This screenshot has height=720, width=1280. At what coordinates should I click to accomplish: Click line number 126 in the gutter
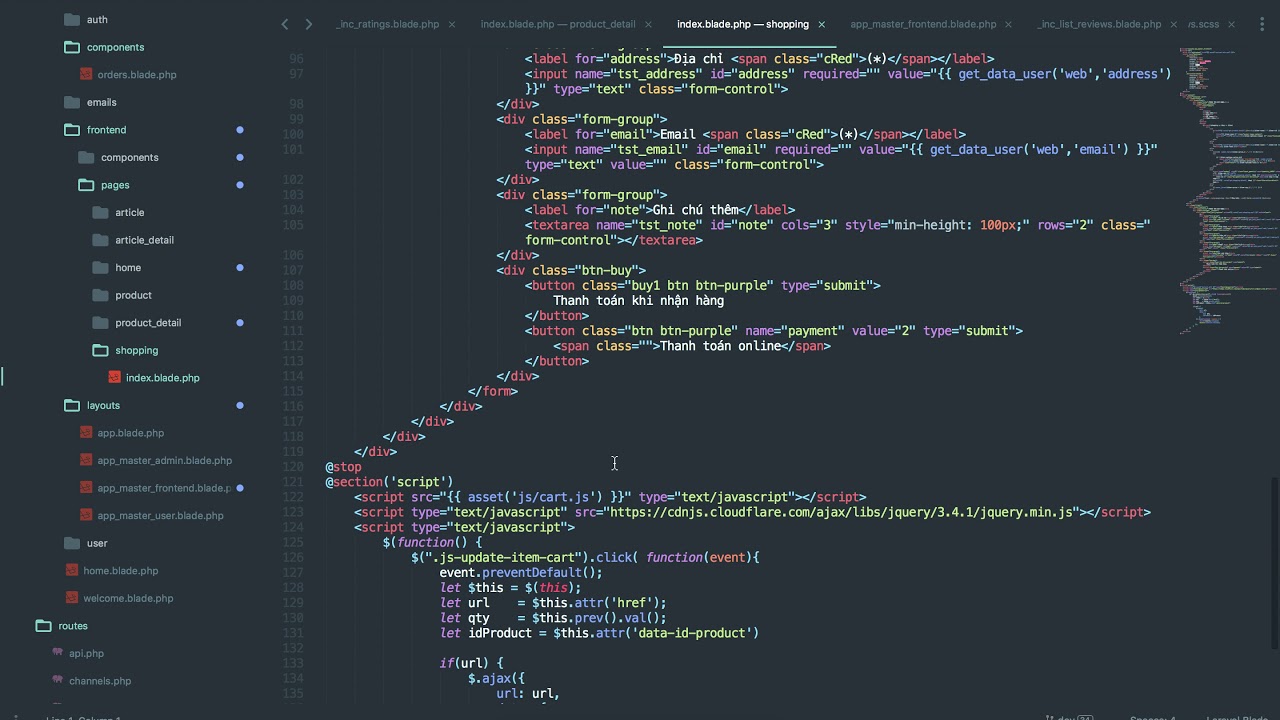(293, 557)
